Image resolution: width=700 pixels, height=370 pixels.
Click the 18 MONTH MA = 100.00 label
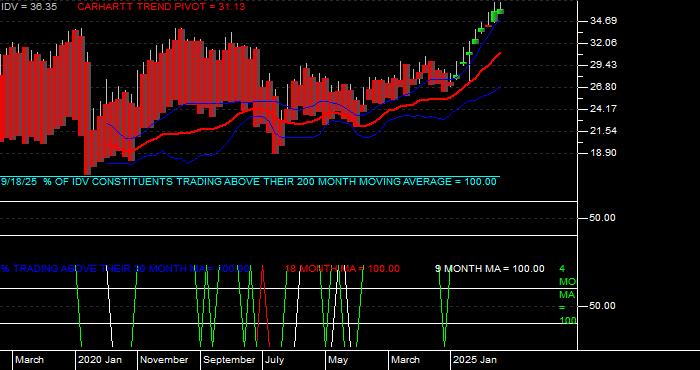[x=342, y=269]
